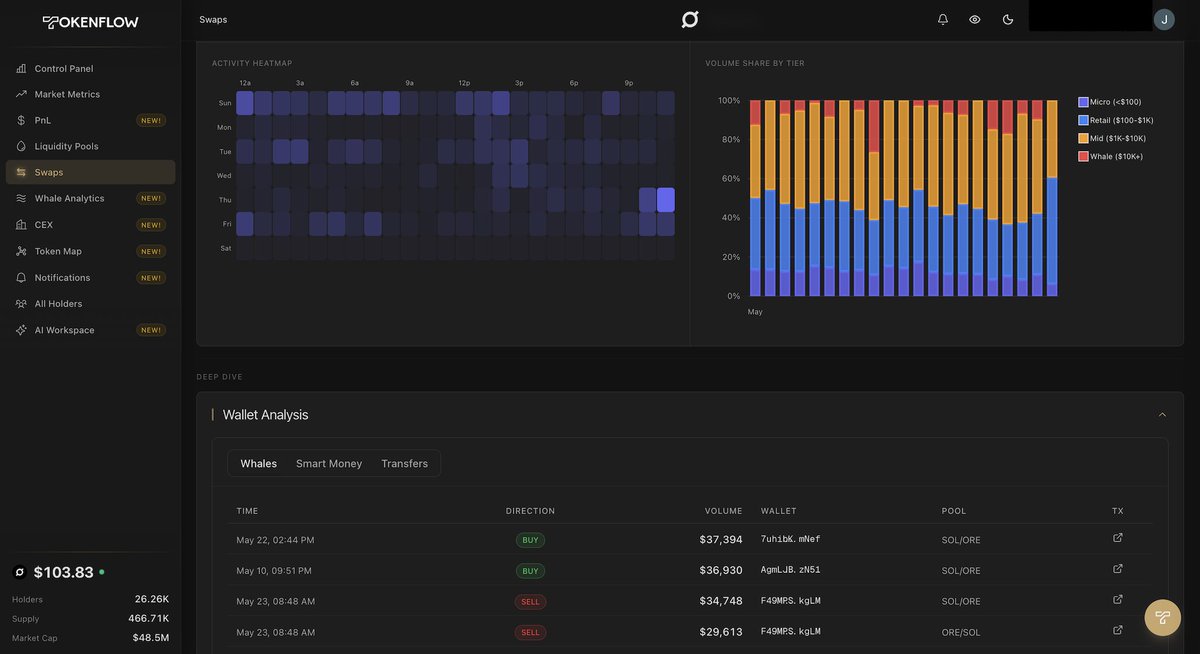
Task: Open wallet AgmLJB..zN51
Action: [x=790, y=570]
